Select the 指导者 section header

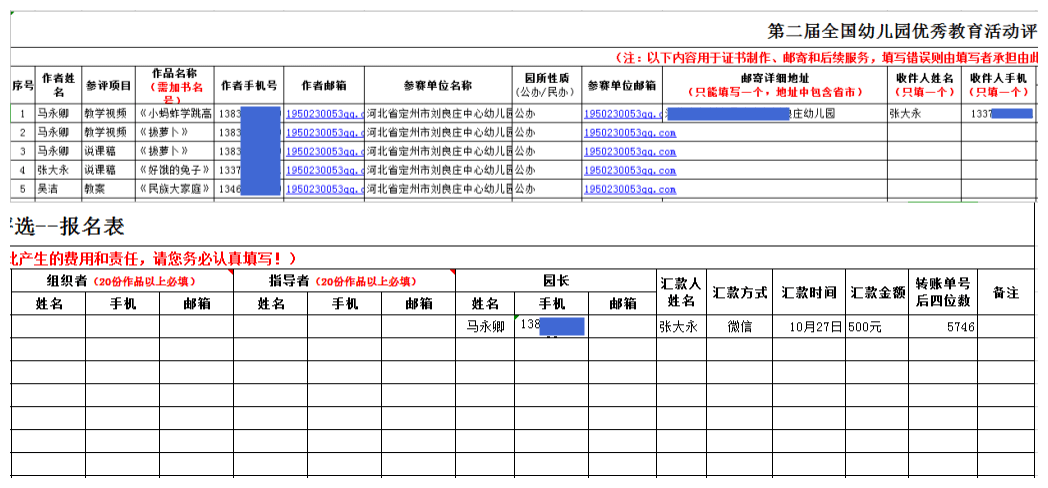click(344, 281)
